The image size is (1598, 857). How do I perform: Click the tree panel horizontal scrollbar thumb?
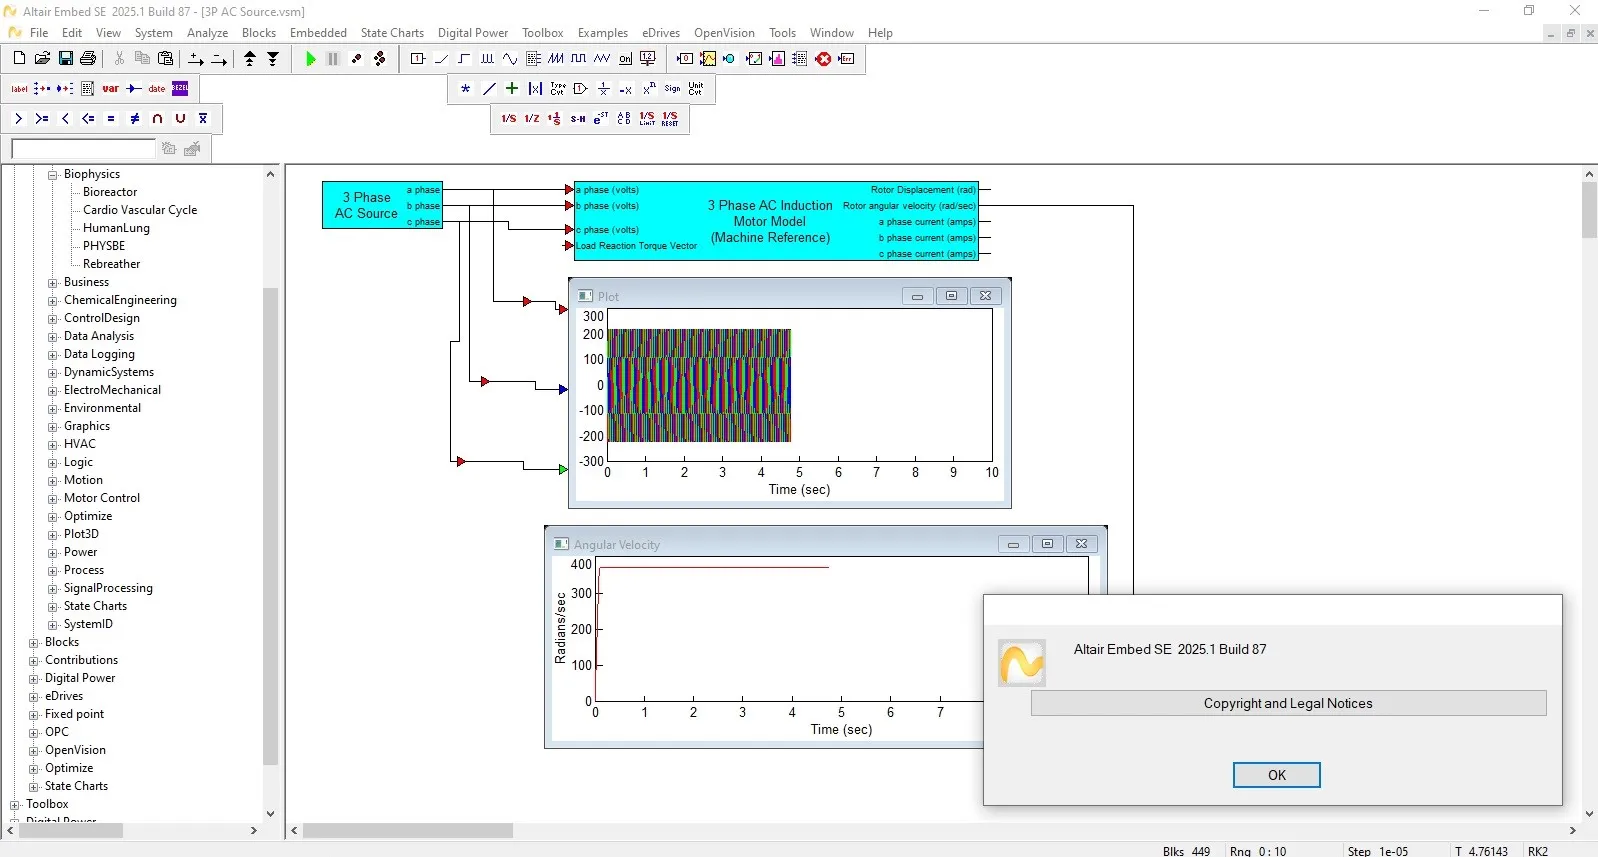[x=70, y=830]
